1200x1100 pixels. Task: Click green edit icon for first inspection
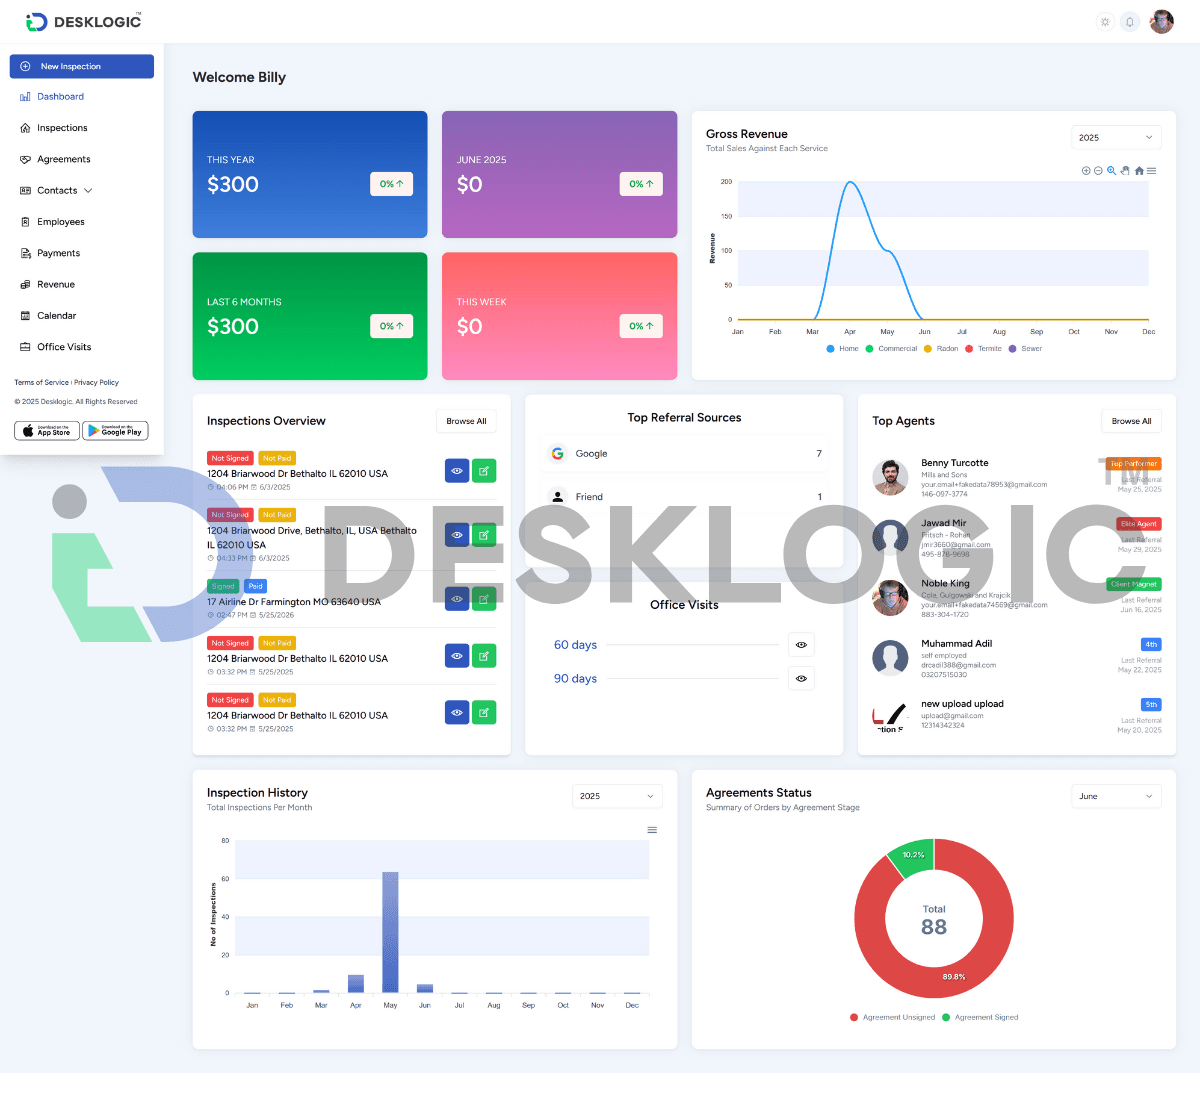coord(484,470)
